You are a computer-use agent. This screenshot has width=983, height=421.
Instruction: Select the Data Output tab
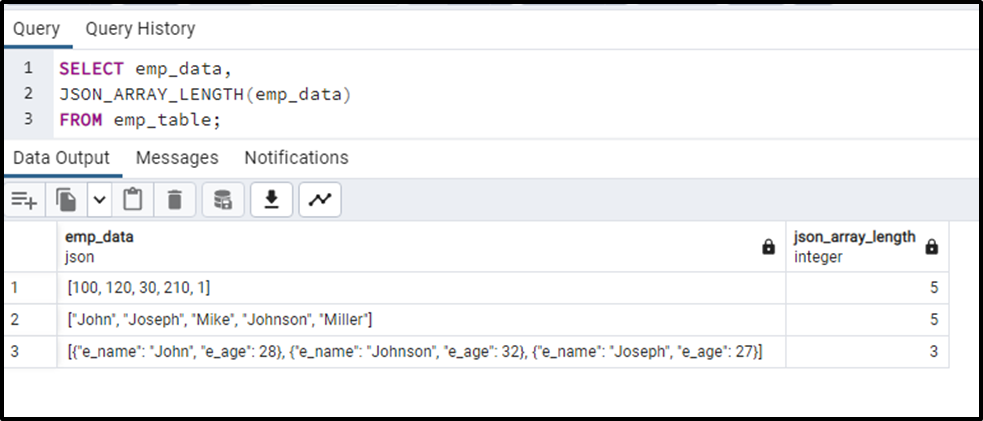point(61,157)
